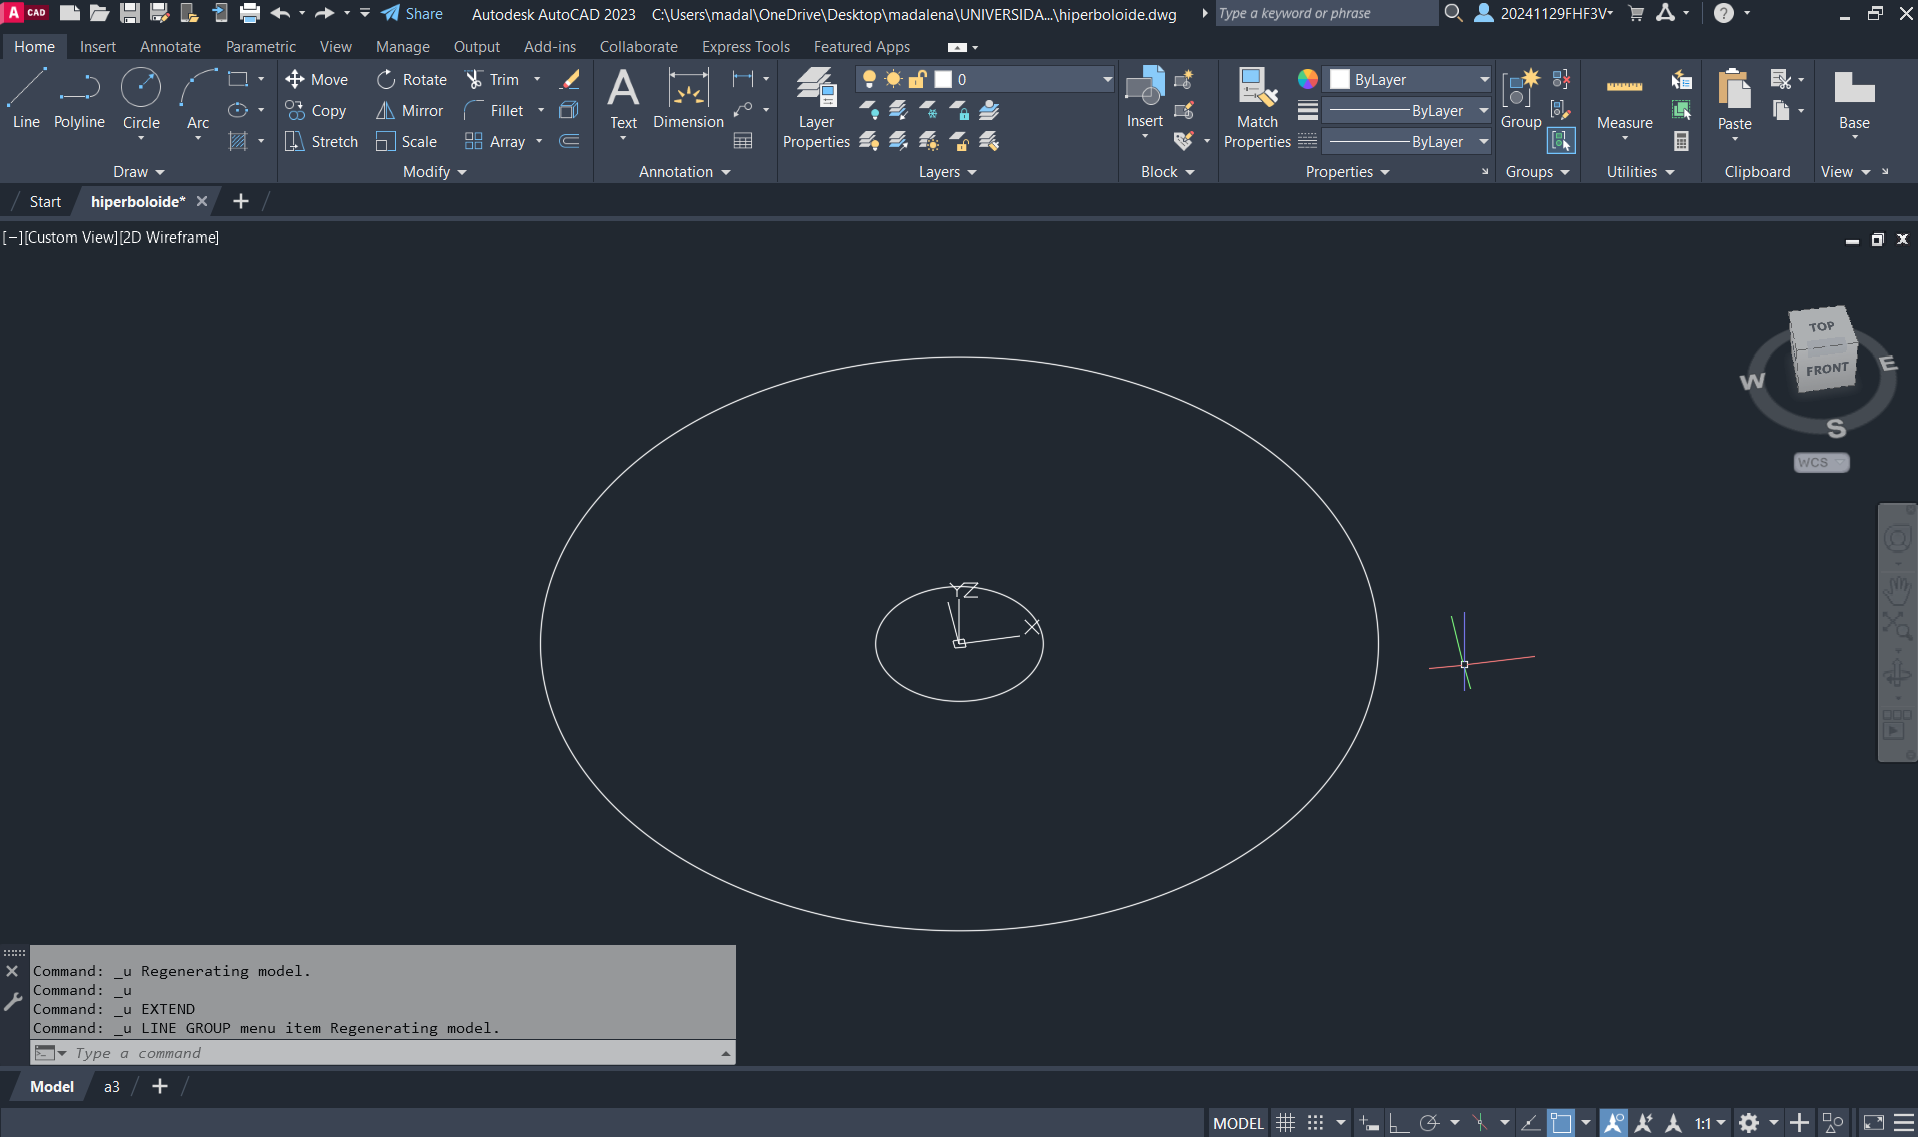Image resolution: width=1918 pixels, height=1137 pixels.
Task: Toggle Ortho mode in status bar
Action: [1399, 1123]
